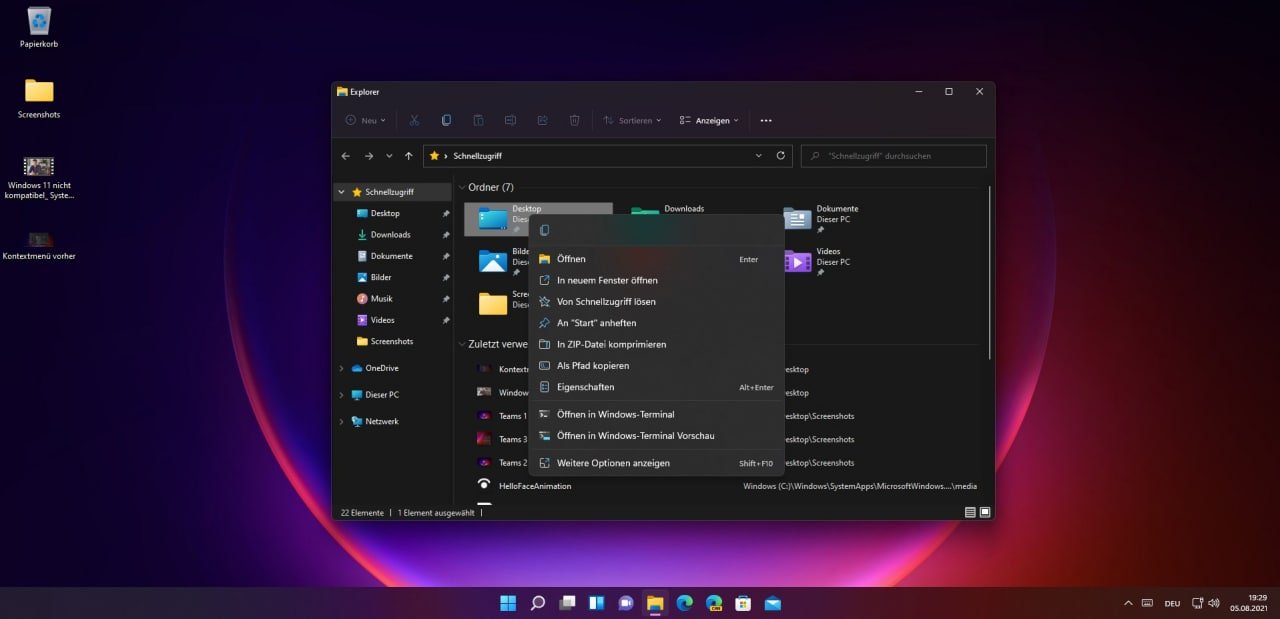Image resolution: width=1280 pixels, height=619 pixels.
Task: Expand the Dieser PC tree node
Action: pyautogui.click(x=341, y=395)
